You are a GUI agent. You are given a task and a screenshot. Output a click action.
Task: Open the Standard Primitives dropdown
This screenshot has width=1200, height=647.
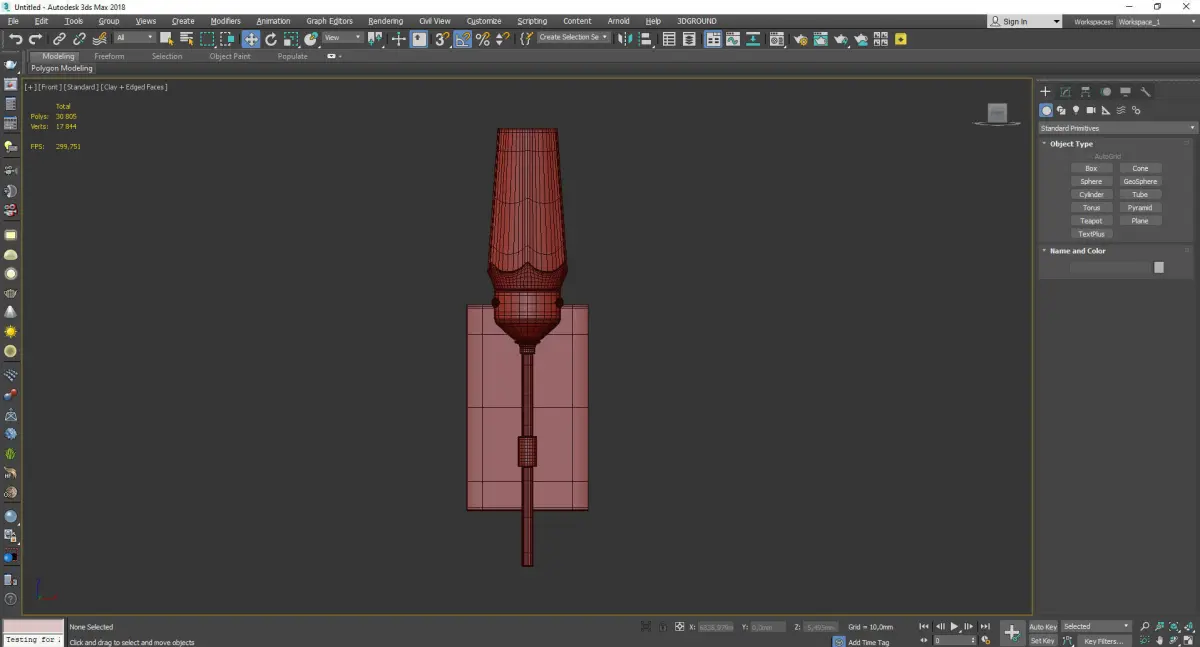[1117, 128]
